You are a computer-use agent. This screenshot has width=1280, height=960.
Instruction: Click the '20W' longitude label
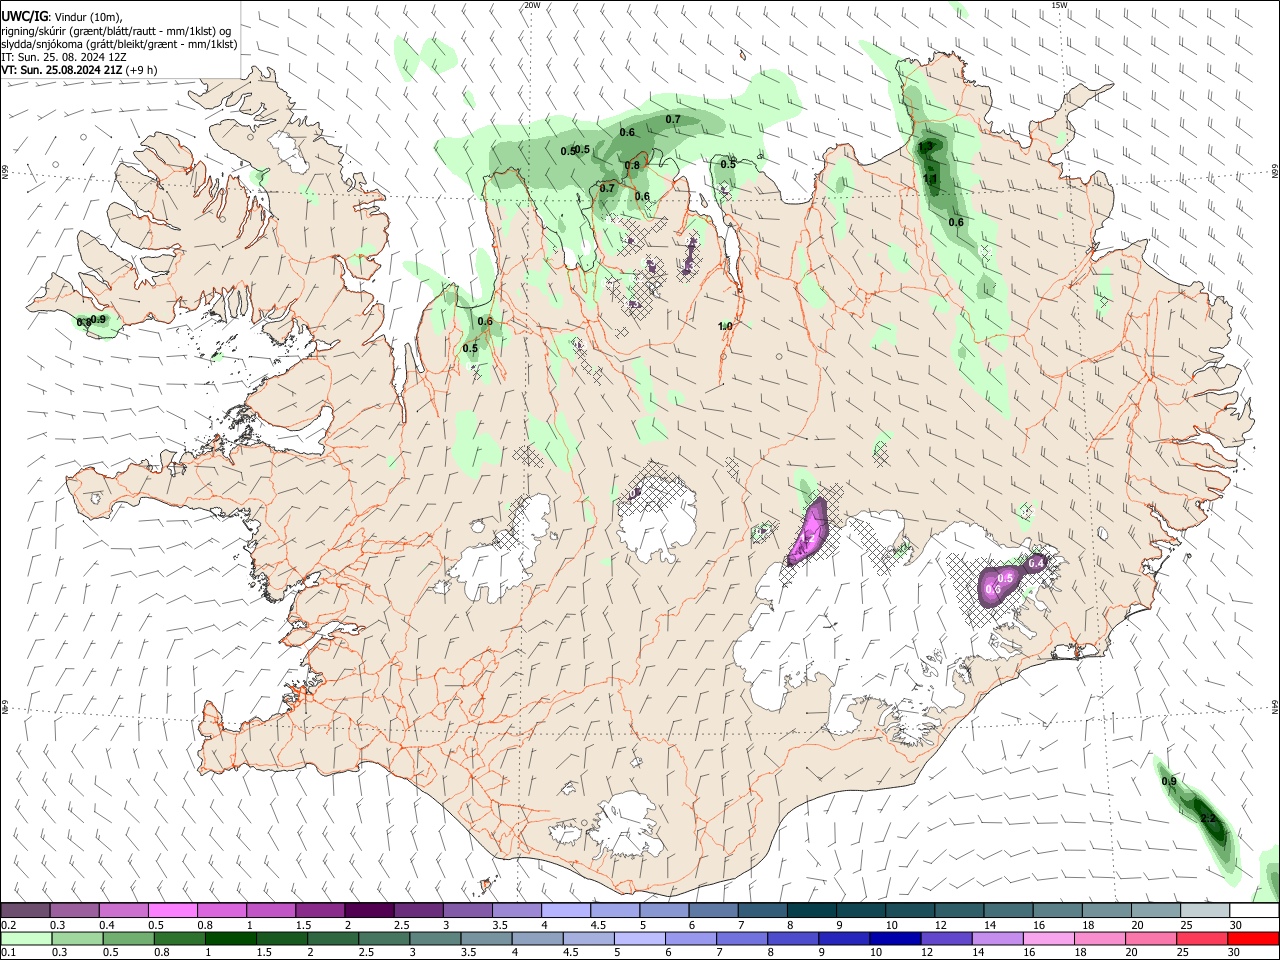pyautogui.click(x=532, y=5)
